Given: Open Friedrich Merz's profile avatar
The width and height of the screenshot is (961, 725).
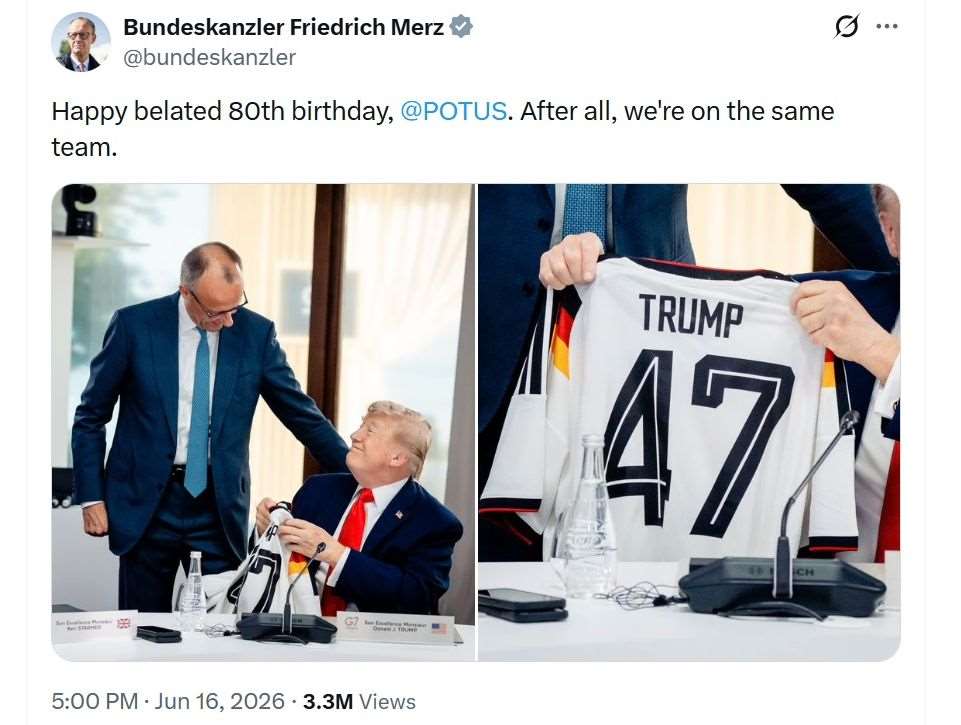Looking at the screenshot, I should coord(80,42).
